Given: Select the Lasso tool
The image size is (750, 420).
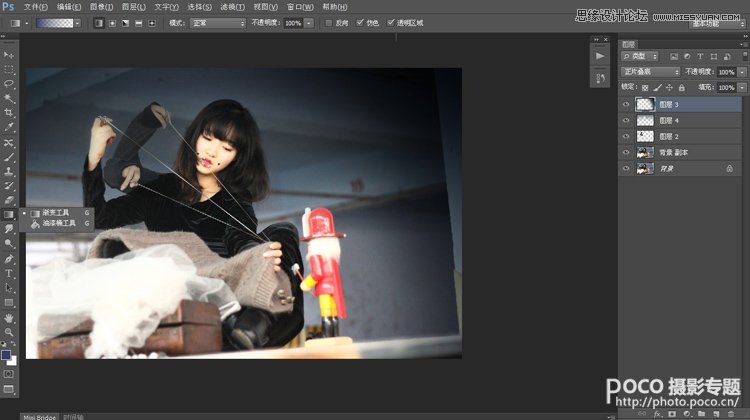Looking at the screenshot, I should 9,84.
